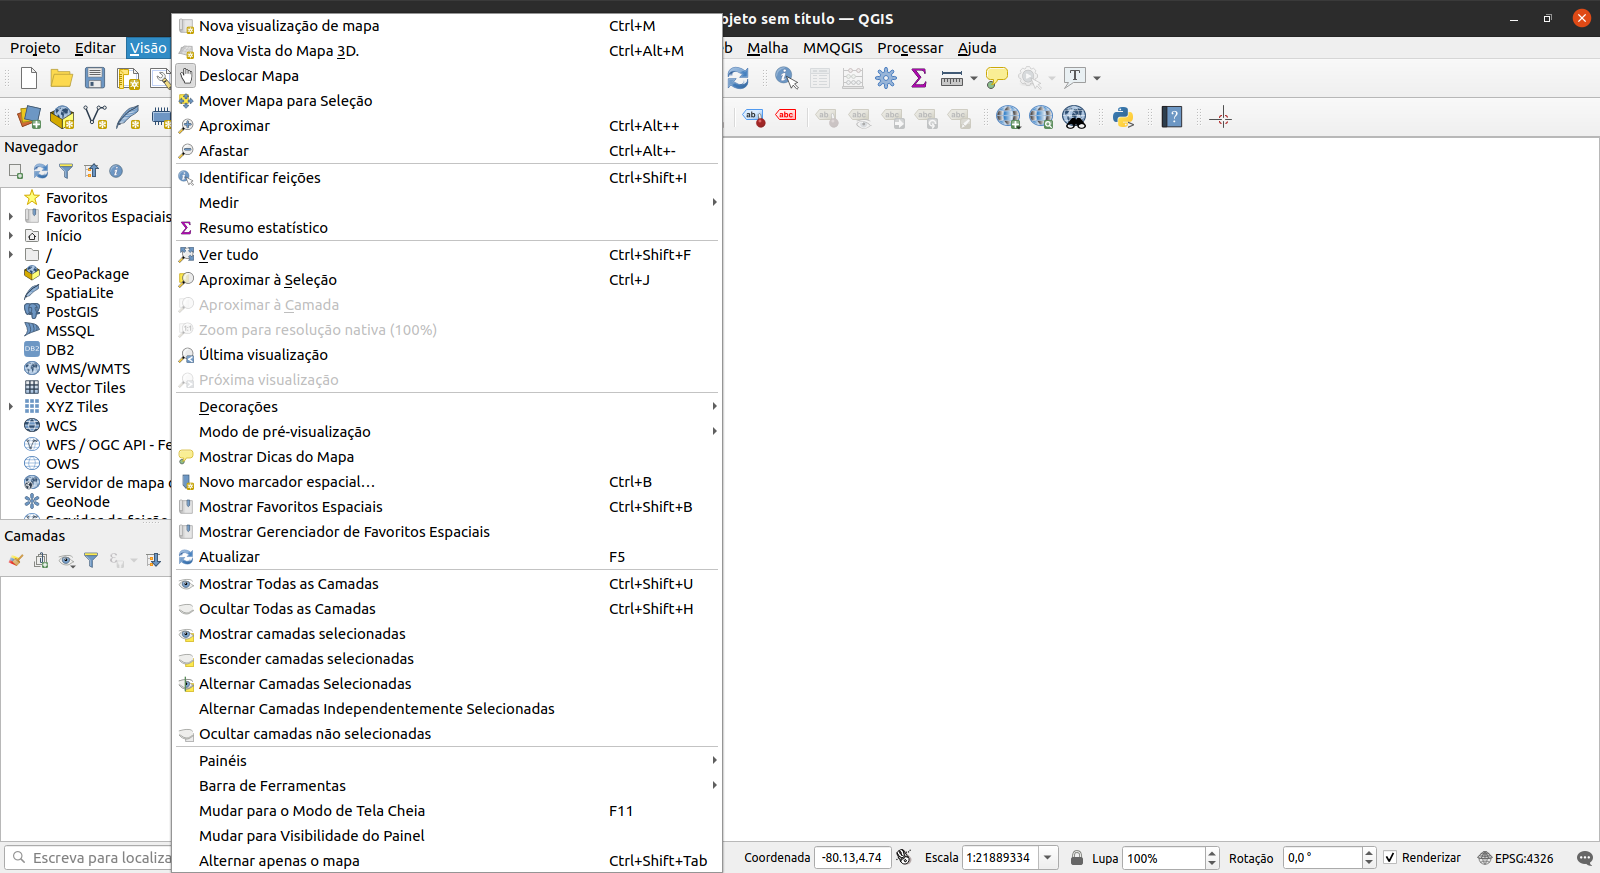Open the Data Source Manager icon

pos(29,117)
